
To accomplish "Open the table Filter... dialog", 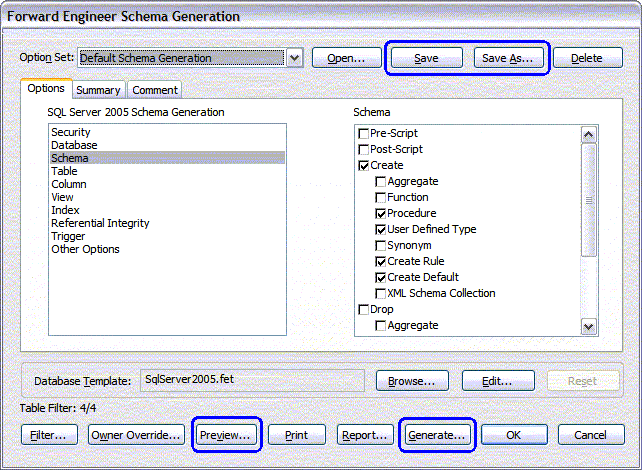I will click(x=49, y=435).
